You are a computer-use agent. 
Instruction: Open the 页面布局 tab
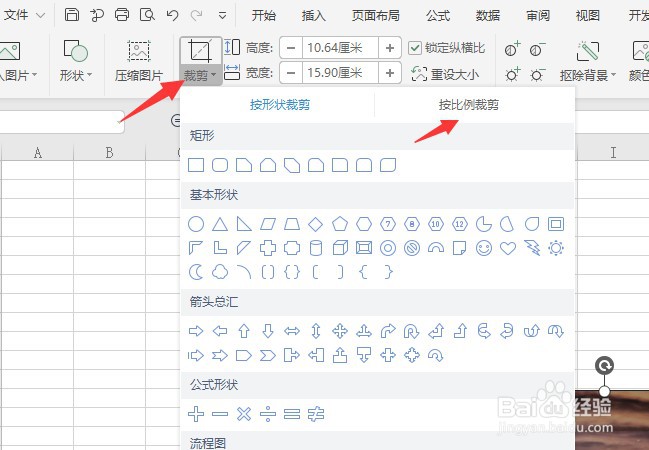[x=375, y=16]
